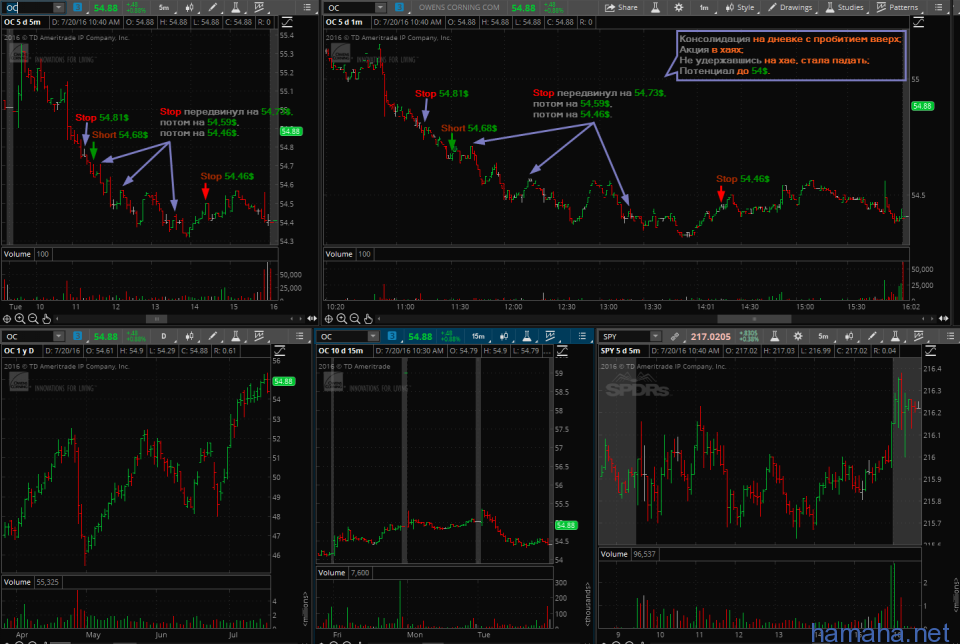Viewport: 960px width, 644px height.
Task: Click the expand arrows icon at right of top-left chart scrollbar
Action: pos(312,318)
